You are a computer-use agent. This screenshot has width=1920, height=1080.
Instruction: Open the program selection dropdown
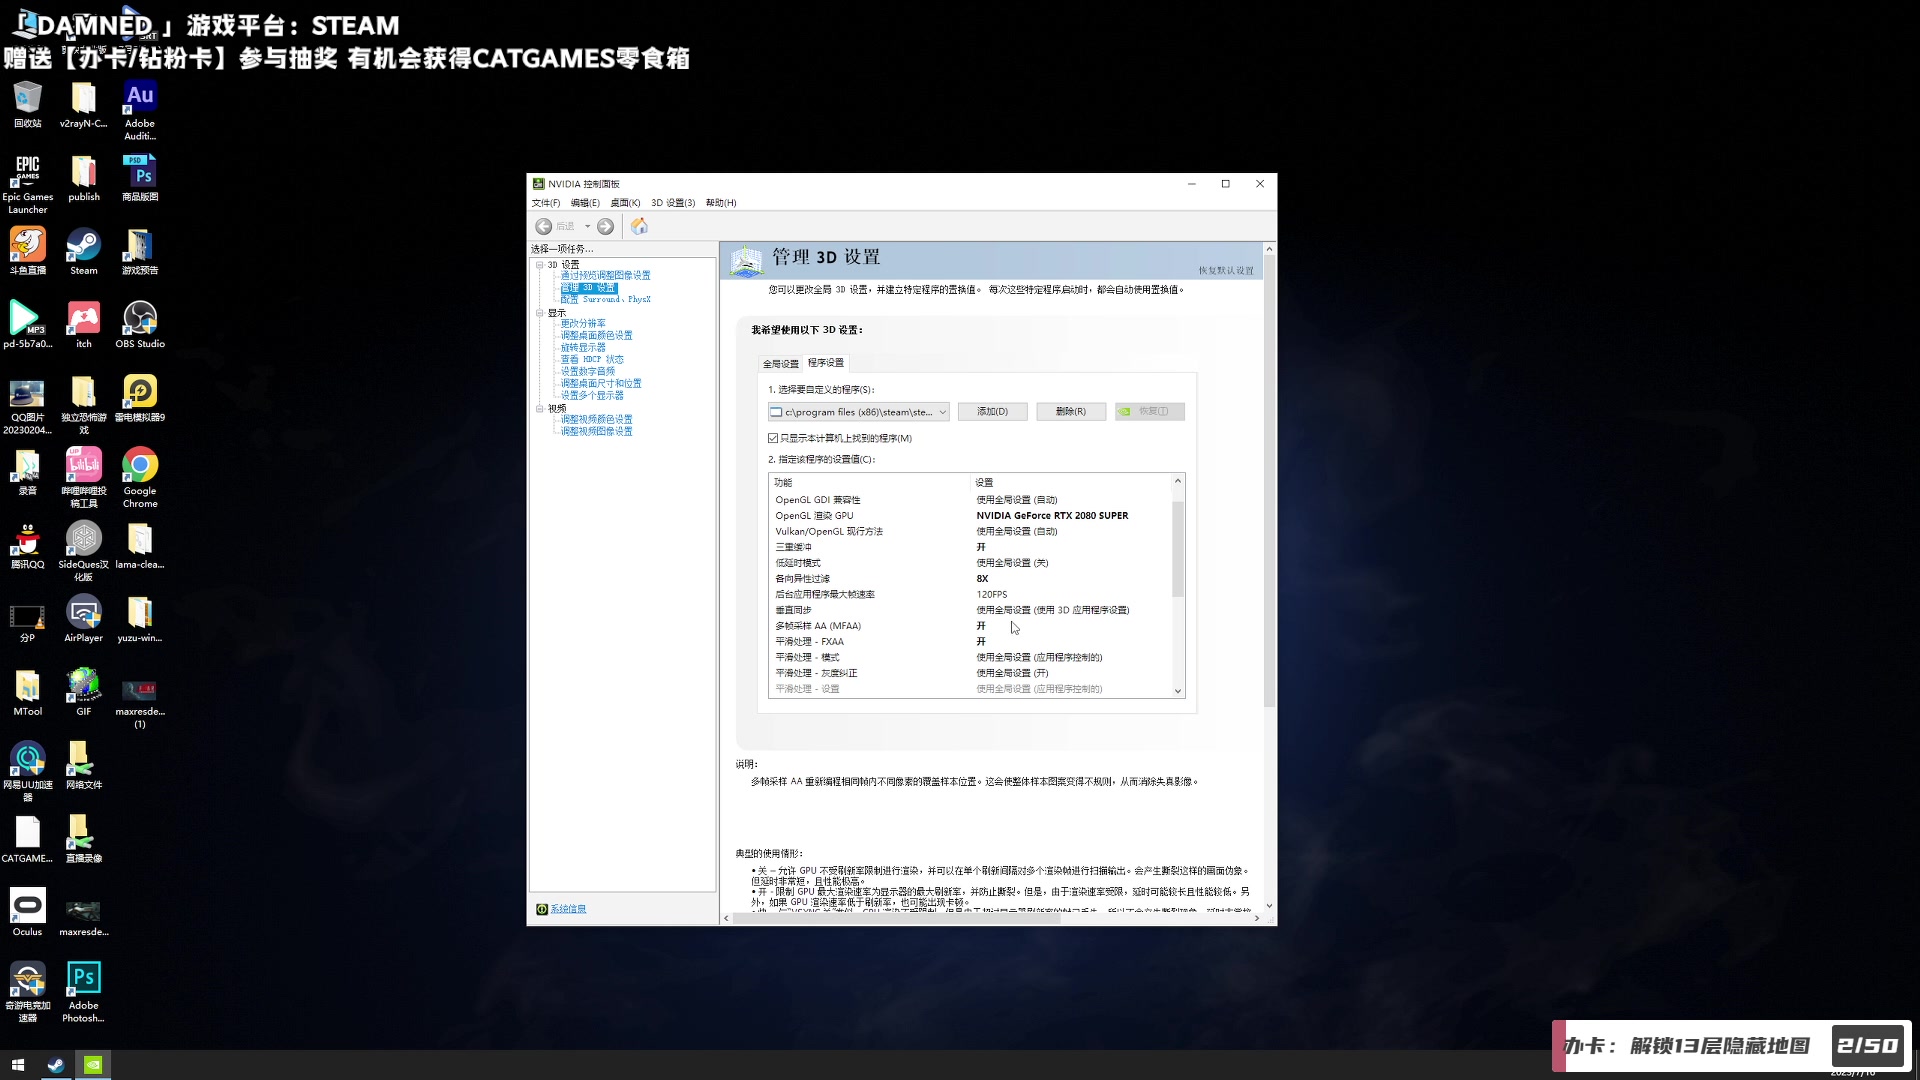coord(858,412)
